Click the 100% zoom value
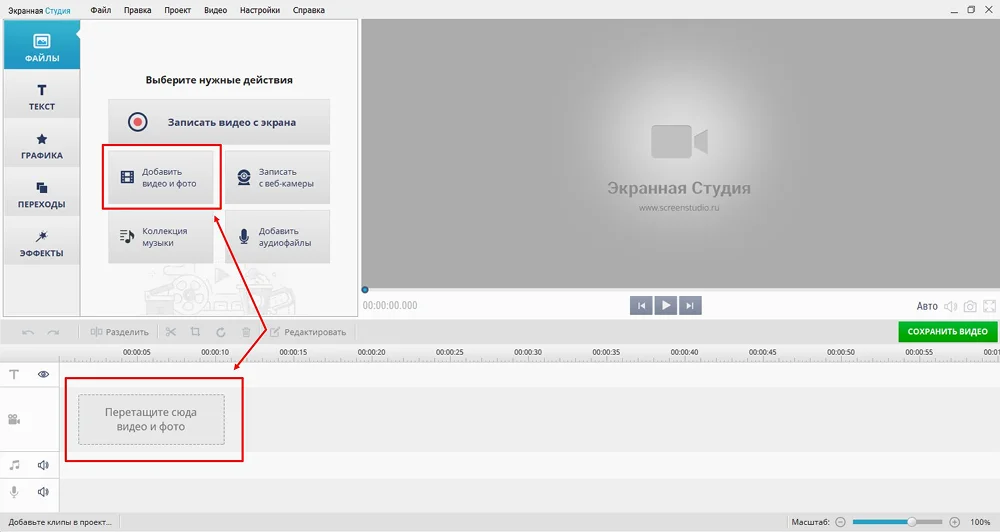The image size is (1000, 532). 980,522
